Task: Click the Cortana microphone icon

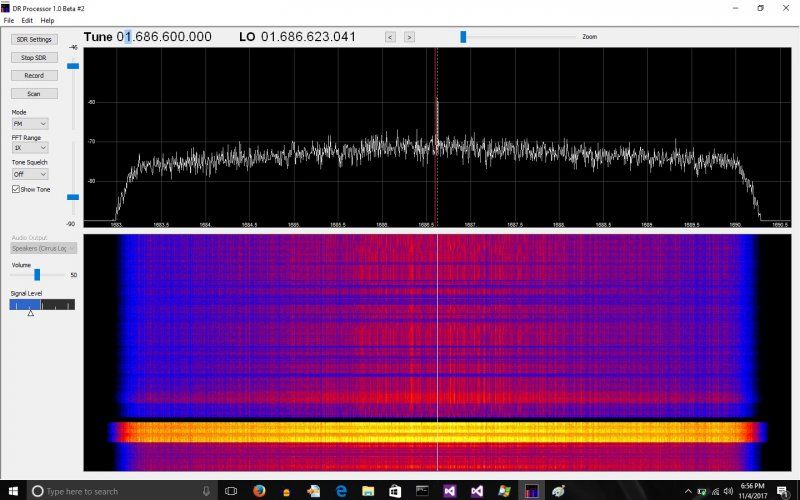Action: (206, 491)
